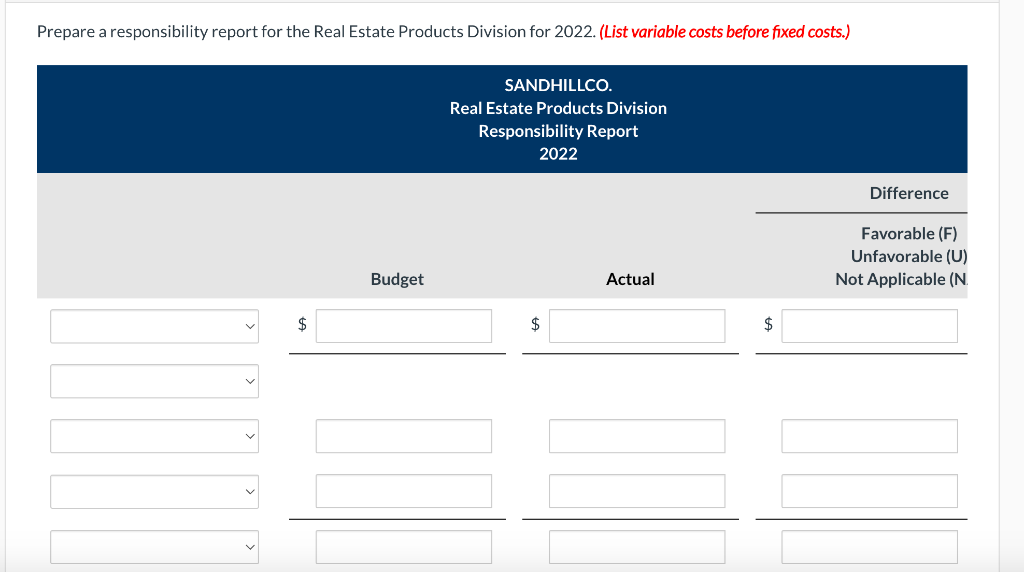Screen dimensions: 1024x572
Task: Click the fourth row Actual input field
Action: pos(637,492)
